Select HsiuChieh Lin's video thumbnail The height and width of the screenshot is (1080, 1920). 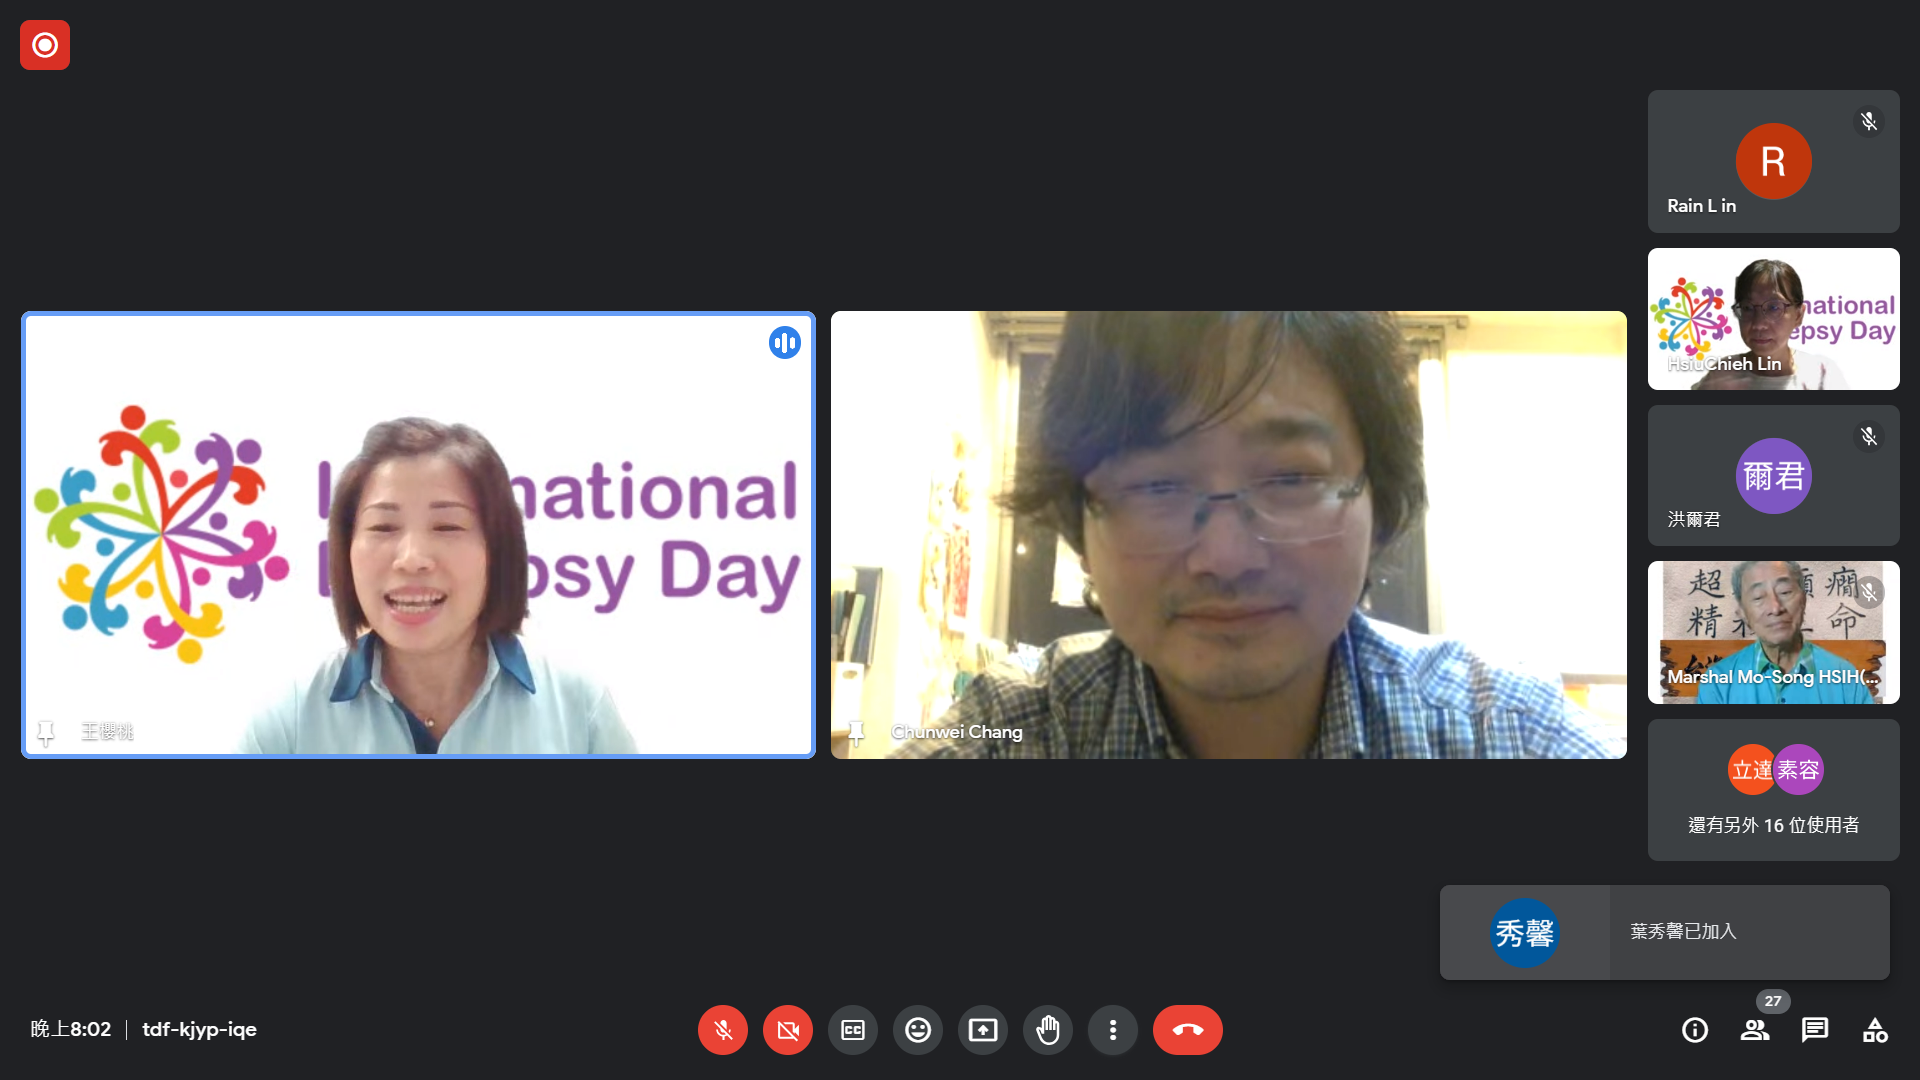point(1773,319)
